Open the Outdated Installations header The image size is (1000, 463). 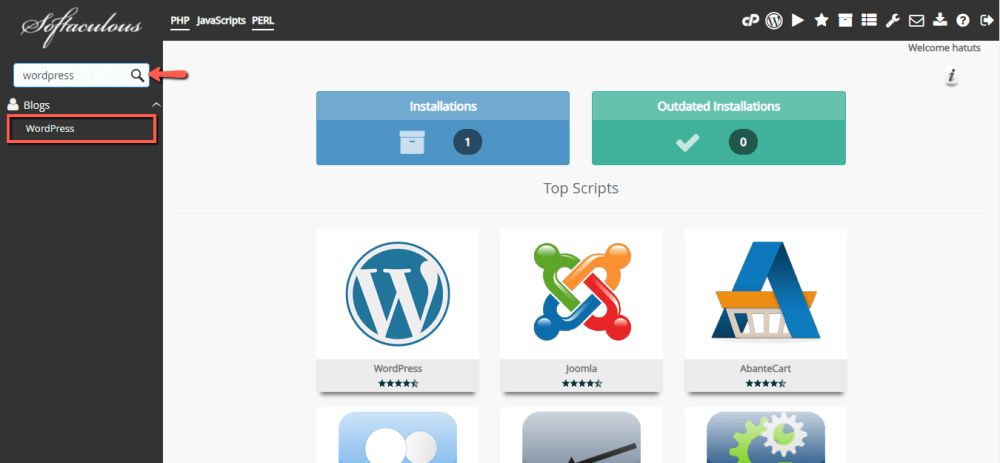(719, 106)
